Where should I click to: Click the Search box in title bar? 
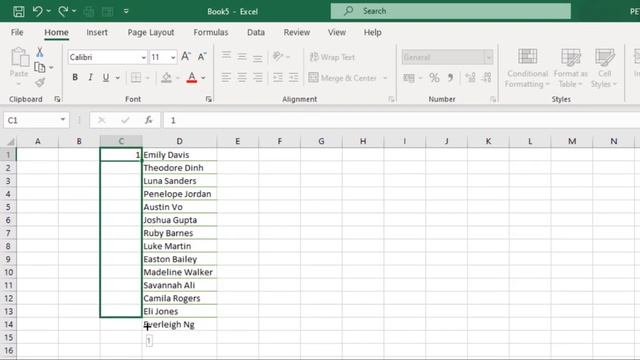pyautogui.click(x=451, y=11)
